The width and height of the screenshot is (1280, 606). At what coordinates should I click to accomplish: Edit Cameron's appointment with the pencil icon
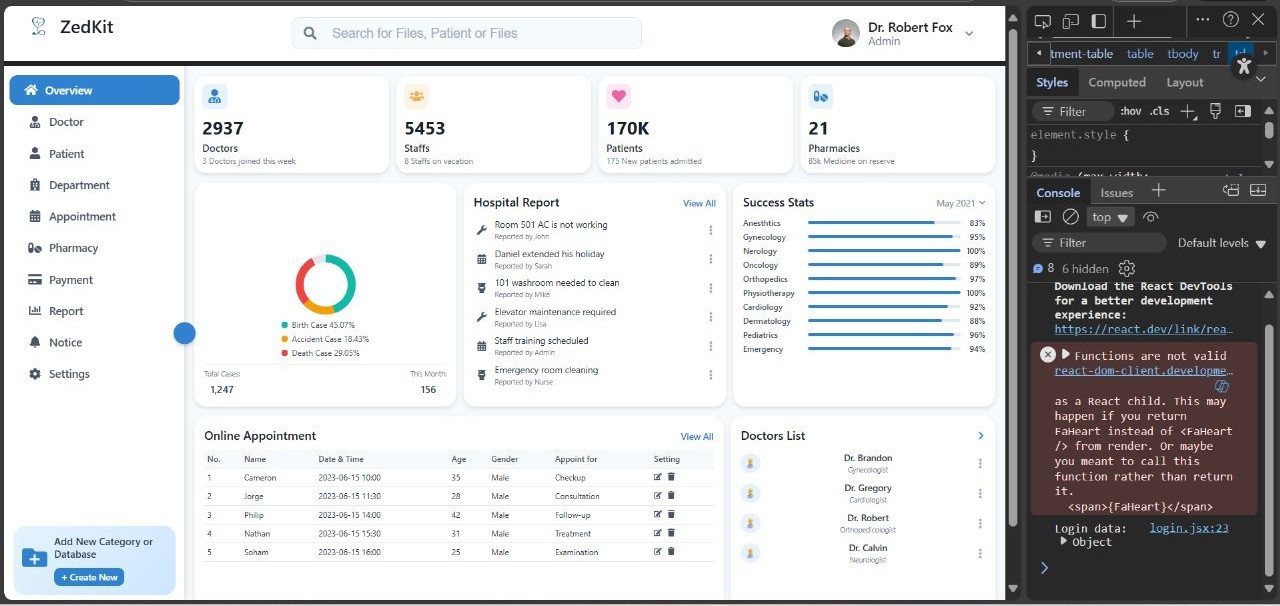[x=657, y=478]
